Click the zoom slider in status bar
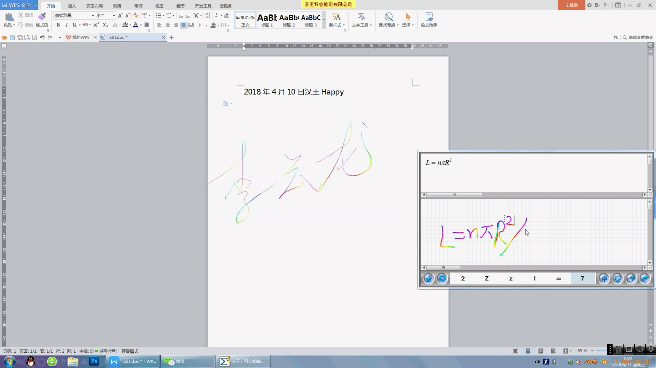The image size is (656, 368). (602, 351)
